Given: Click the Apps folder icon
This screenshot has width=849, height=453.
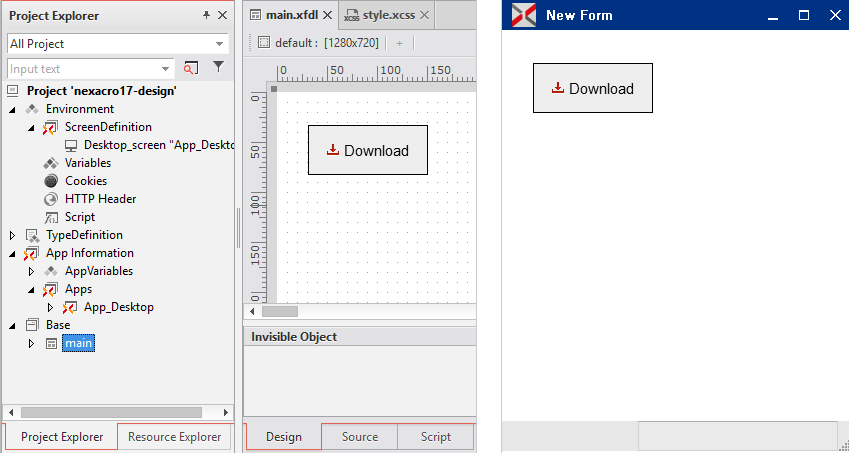Looking at the screenshot, I should tap(50, 290).
